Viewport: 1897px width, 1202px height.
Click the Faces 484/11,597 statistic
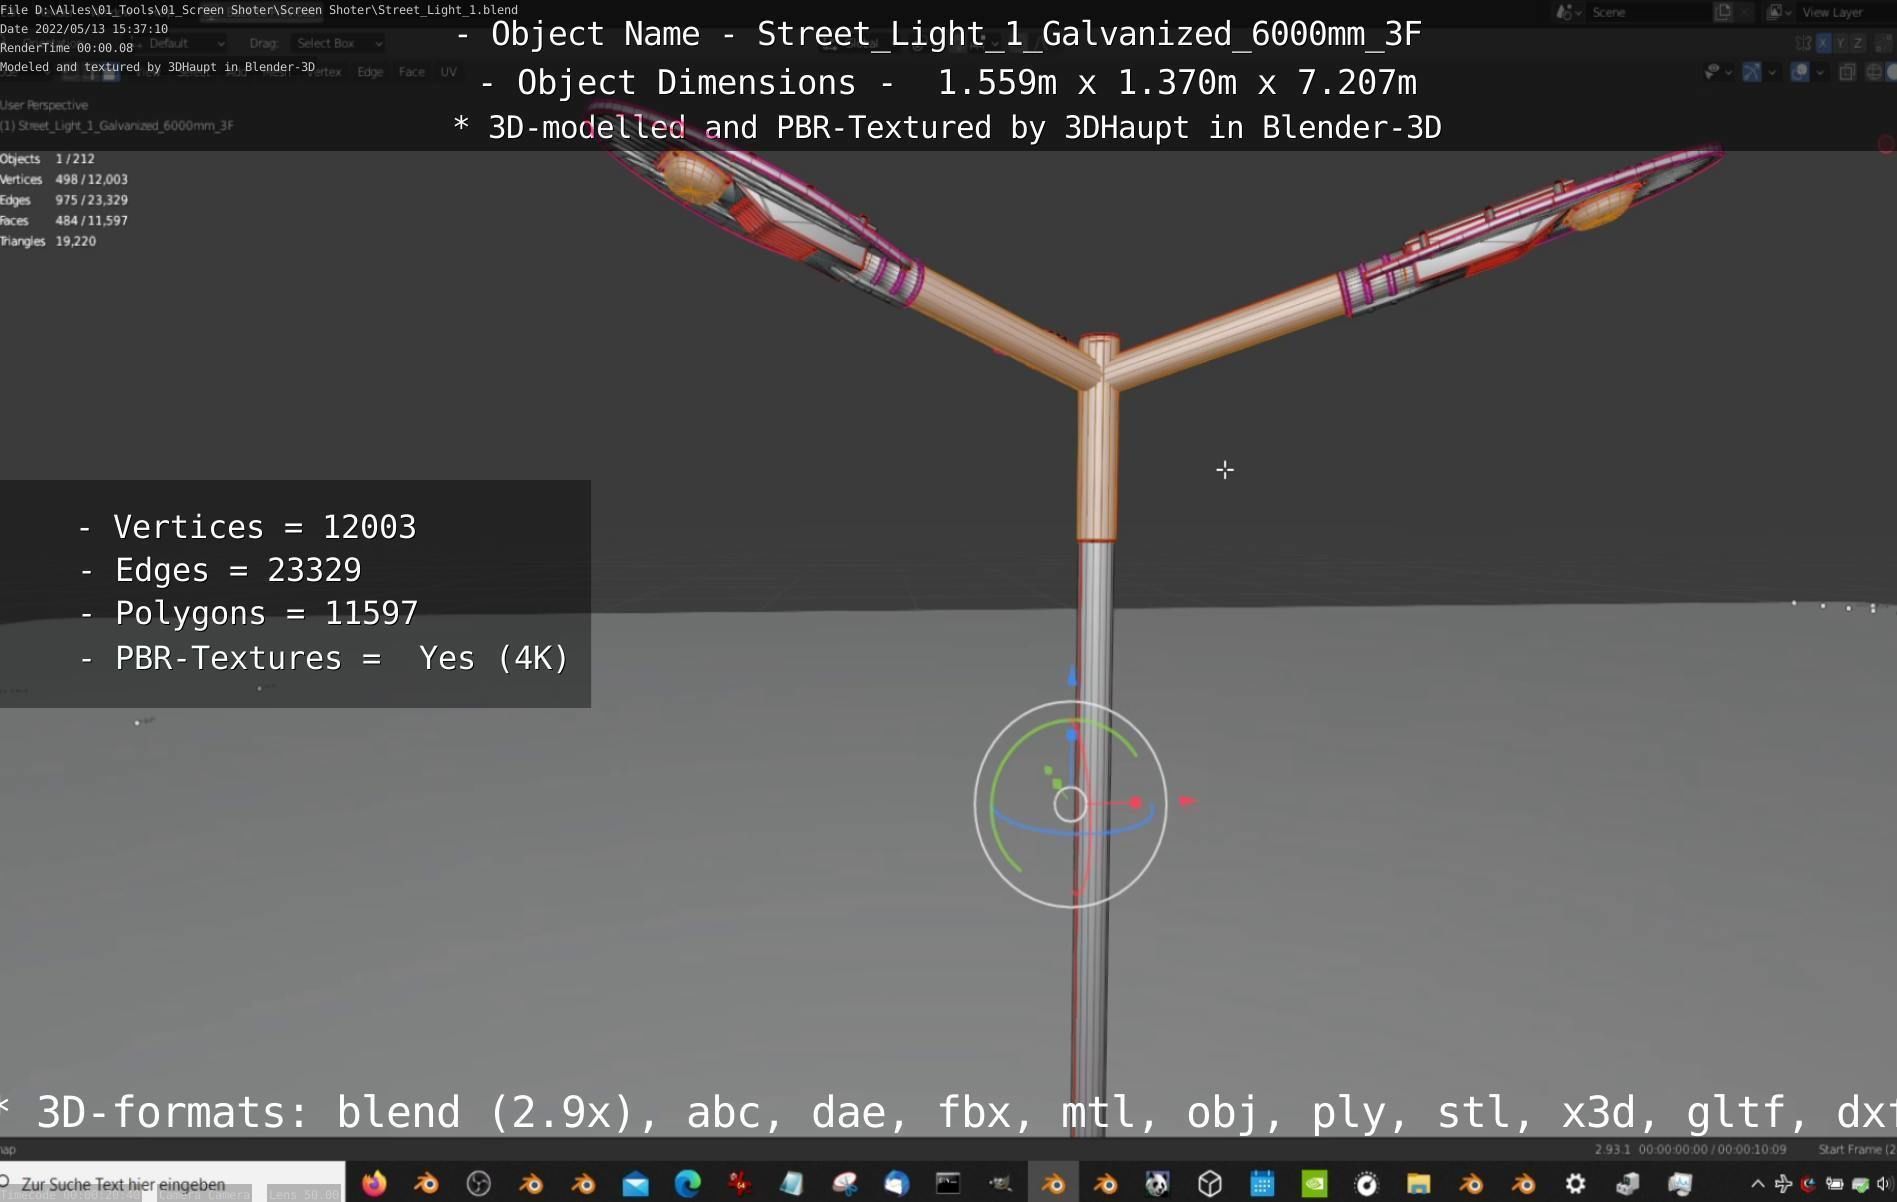64,221
